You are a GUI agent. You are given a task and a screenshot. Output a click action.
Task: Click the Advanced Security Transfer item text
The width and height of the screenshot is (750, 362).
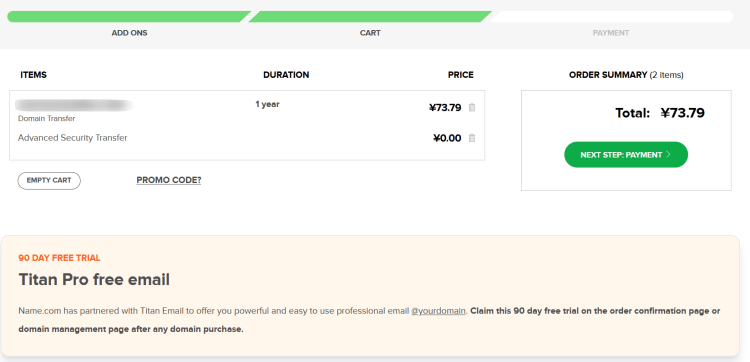pos(73,138)
